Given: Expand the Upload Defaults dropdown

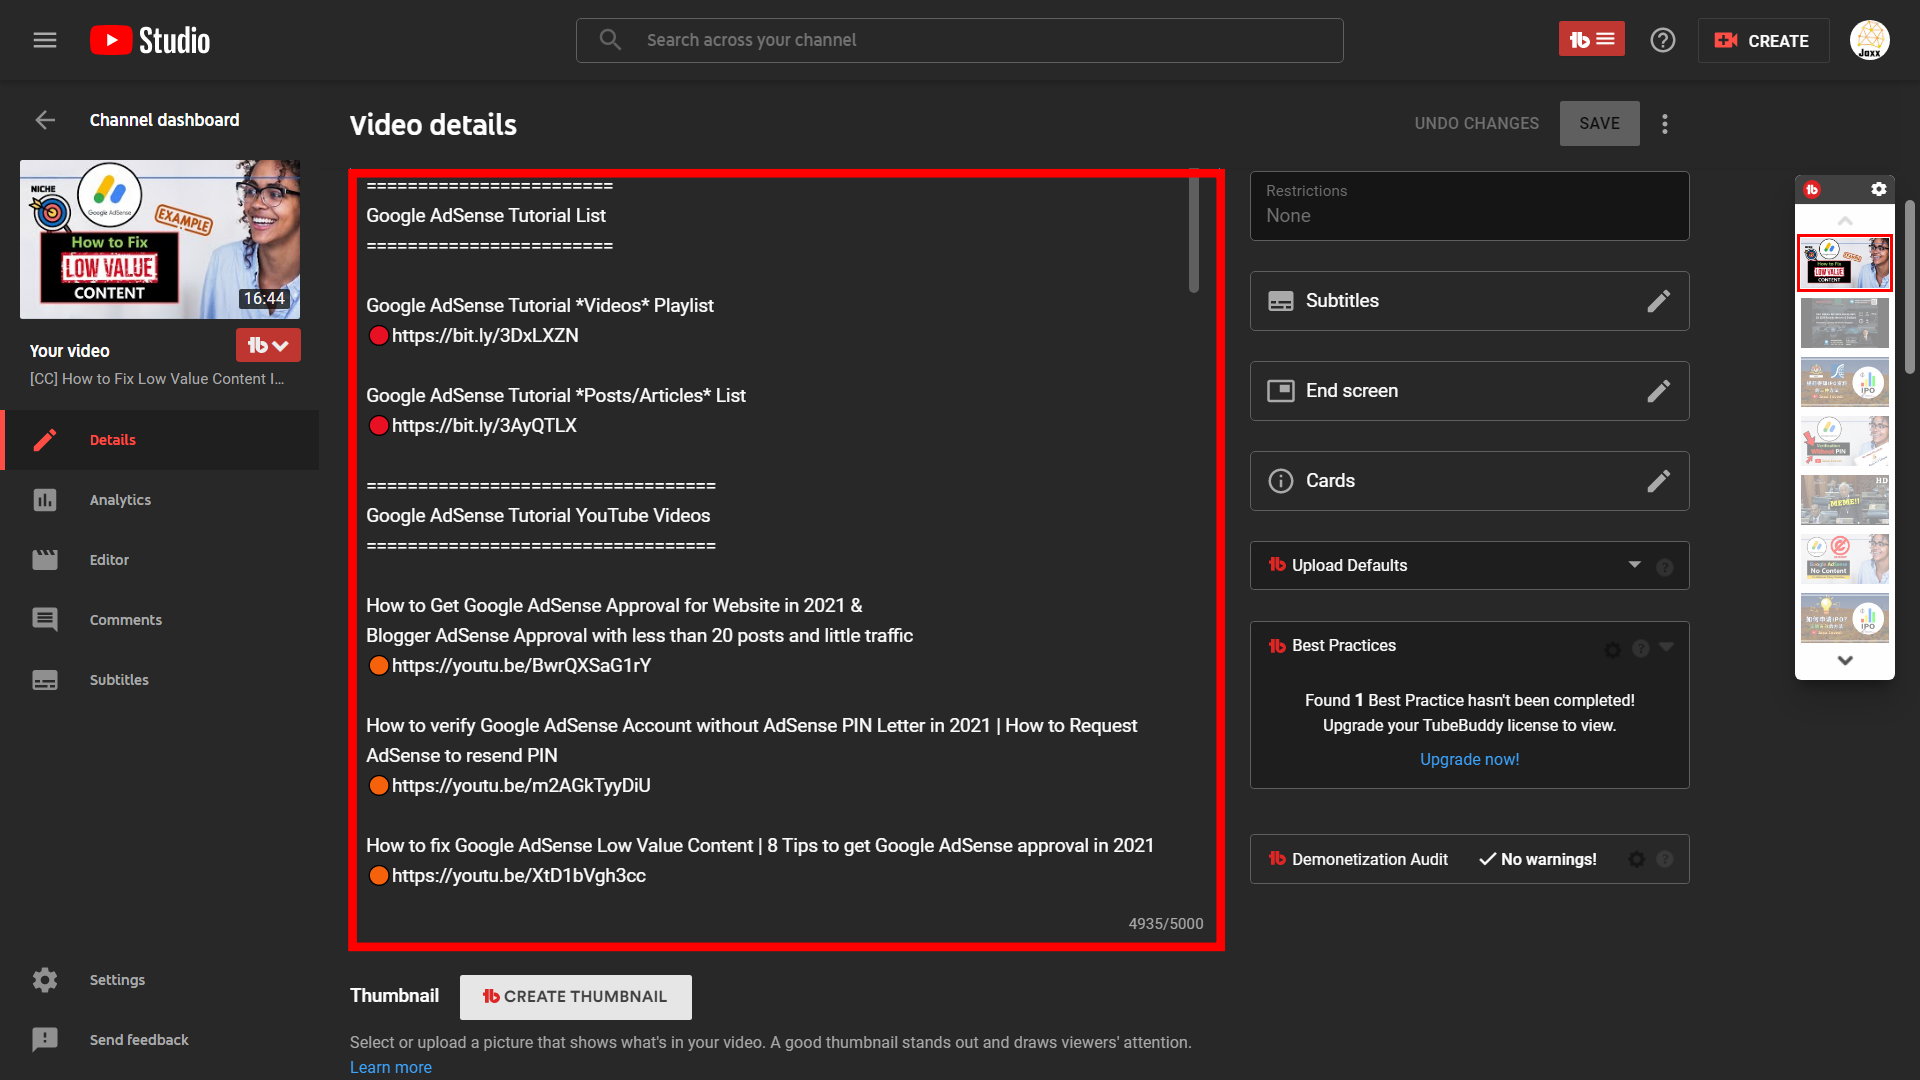Looking at the screenshot, I should coord(1635,565).
